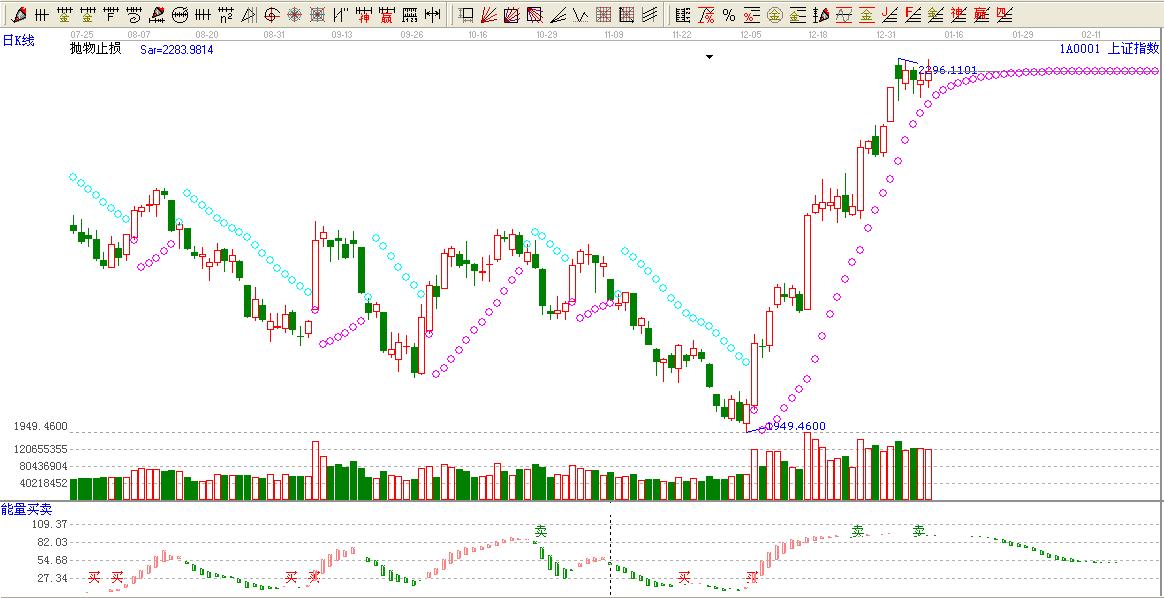
Task: Click the Sar=2283.9814 value label
Action: [x=176, y=49]
